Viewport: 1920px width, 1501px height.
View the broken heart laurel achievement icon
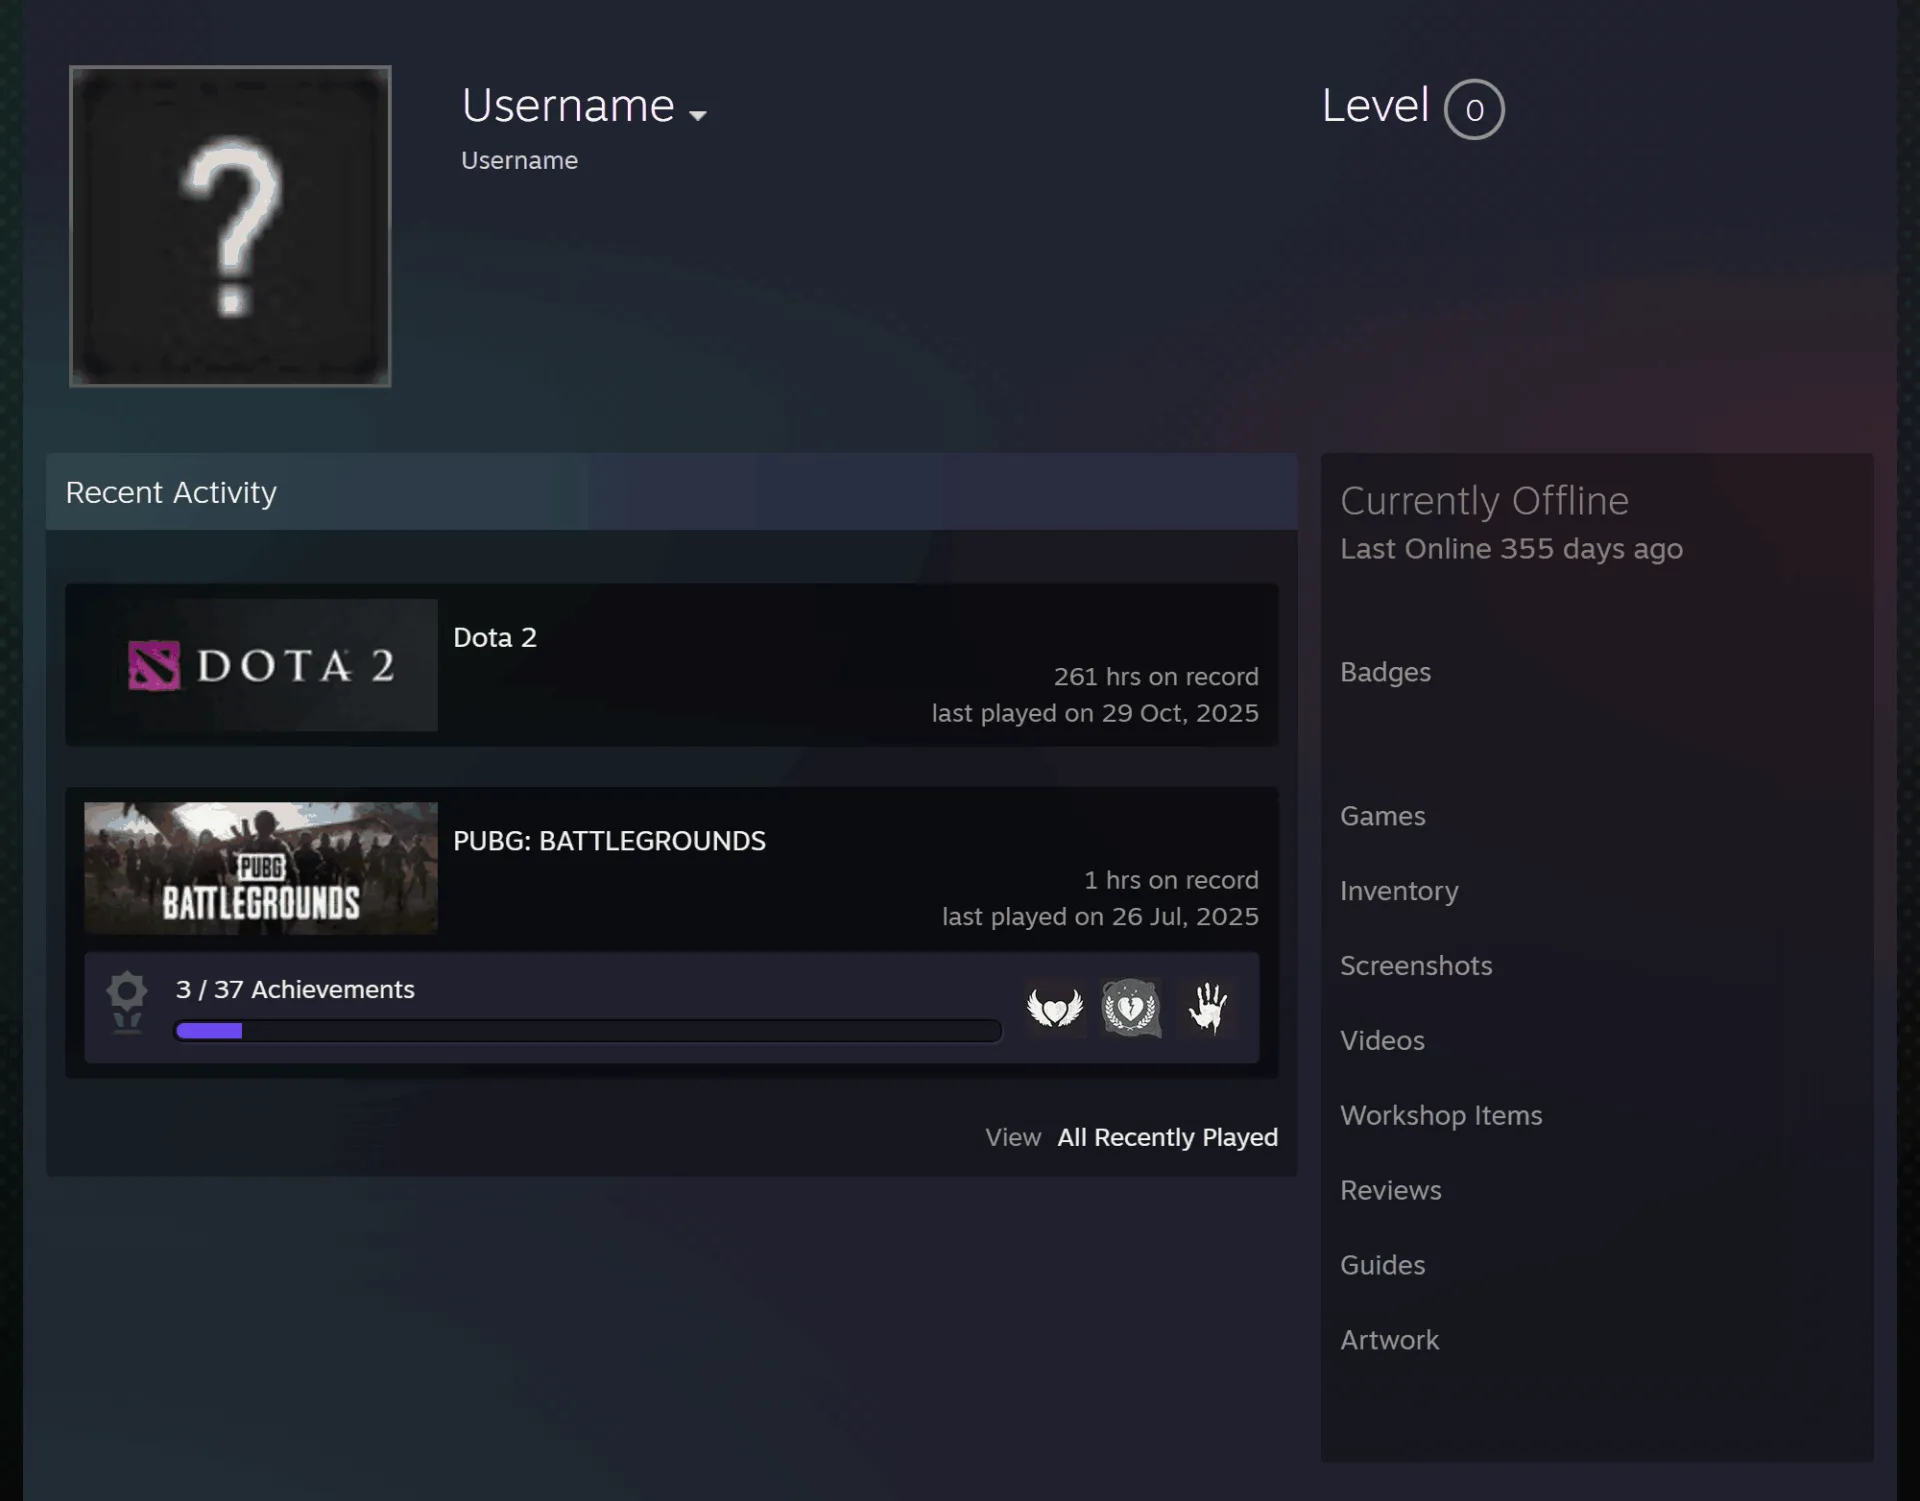coord(1131,1007)
